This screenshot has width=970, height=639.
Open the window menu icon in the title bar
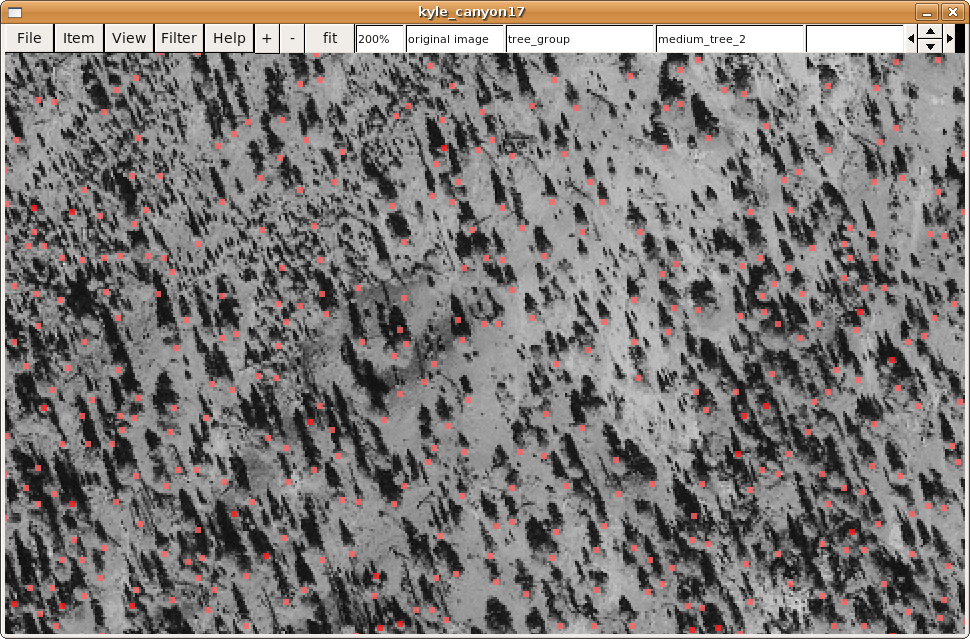[x=15, y=12]
